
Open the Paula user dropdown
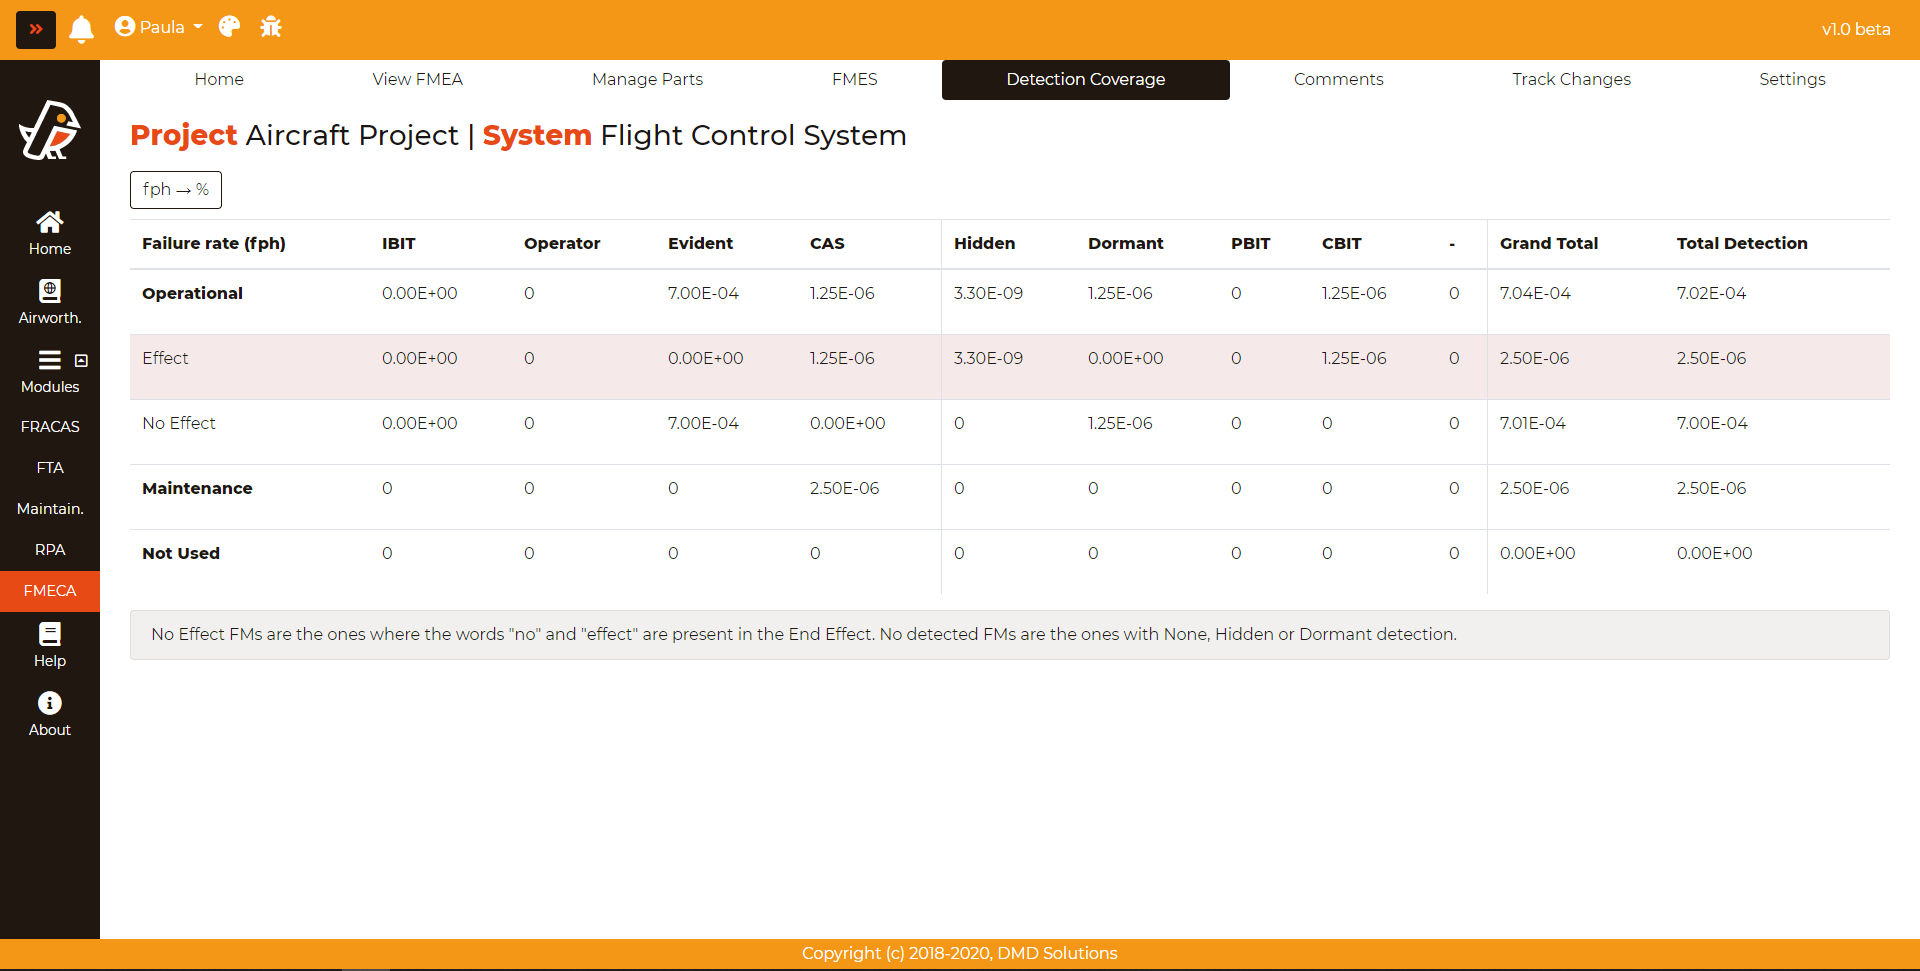(158, 27)
